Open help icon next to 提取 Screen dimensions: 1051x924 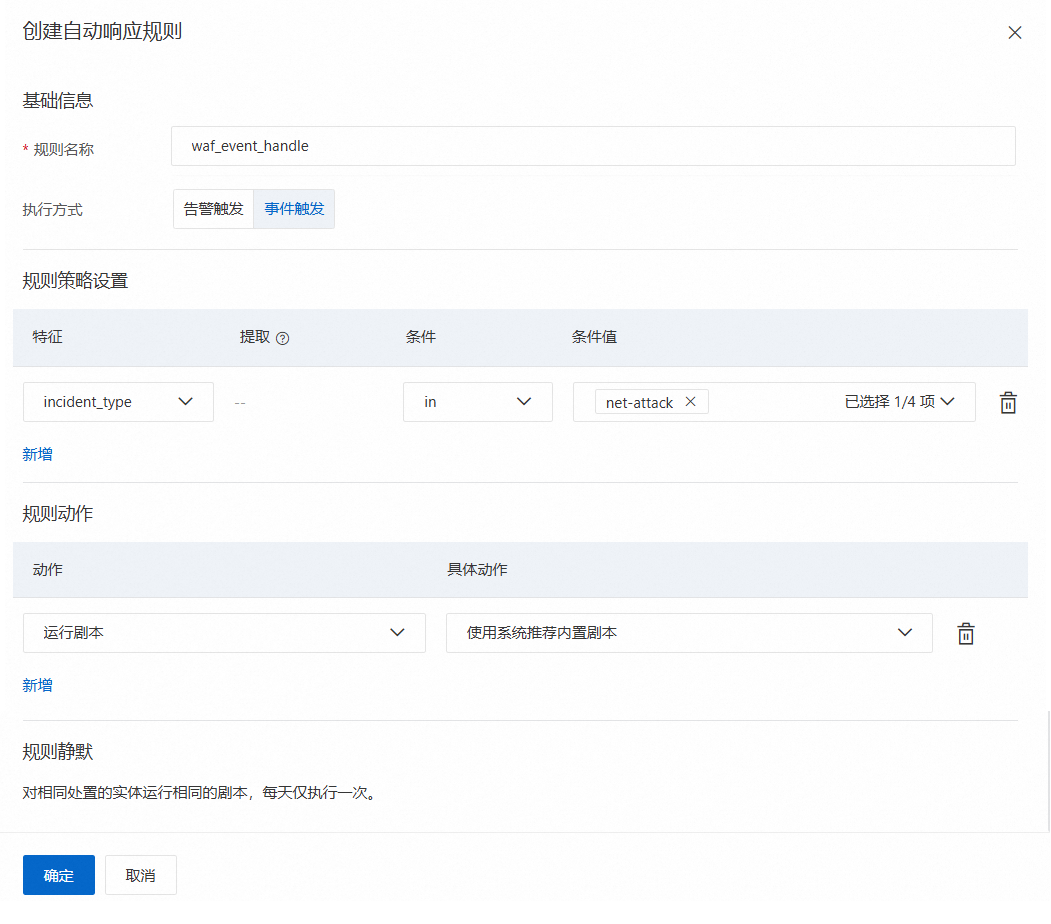coord(283,338)
